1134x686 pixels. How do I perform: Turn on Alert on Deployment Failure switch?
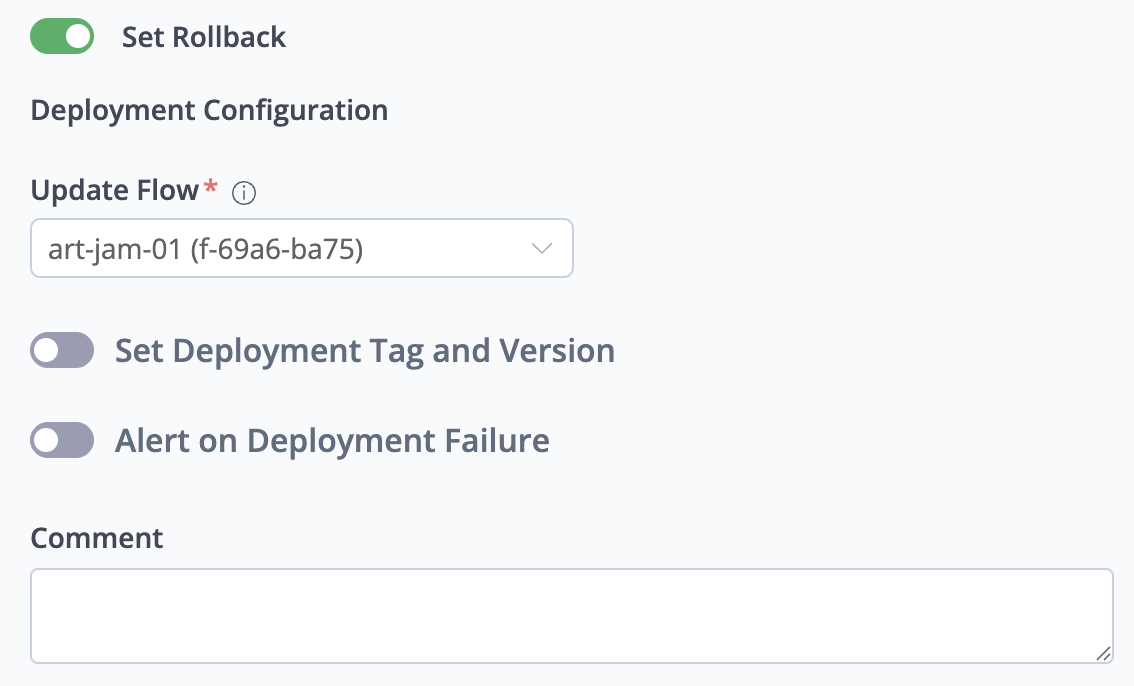[62, 440]
